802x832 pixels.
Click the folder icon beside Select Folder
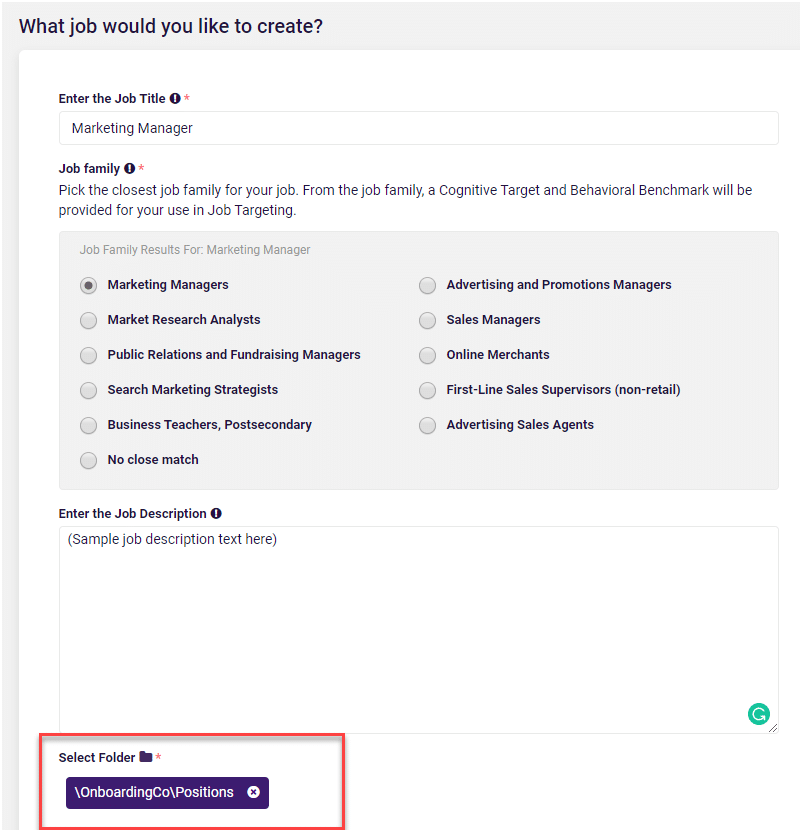click(146, 757)
